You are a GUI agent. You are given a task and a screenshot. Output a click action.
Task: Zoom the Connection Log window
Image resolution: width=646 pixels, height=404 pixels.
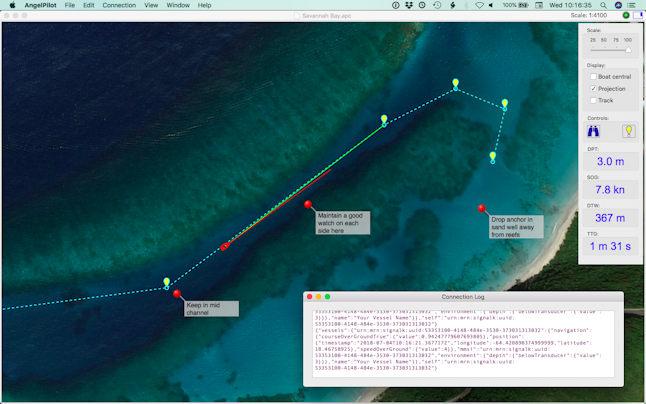click(328, 297)
